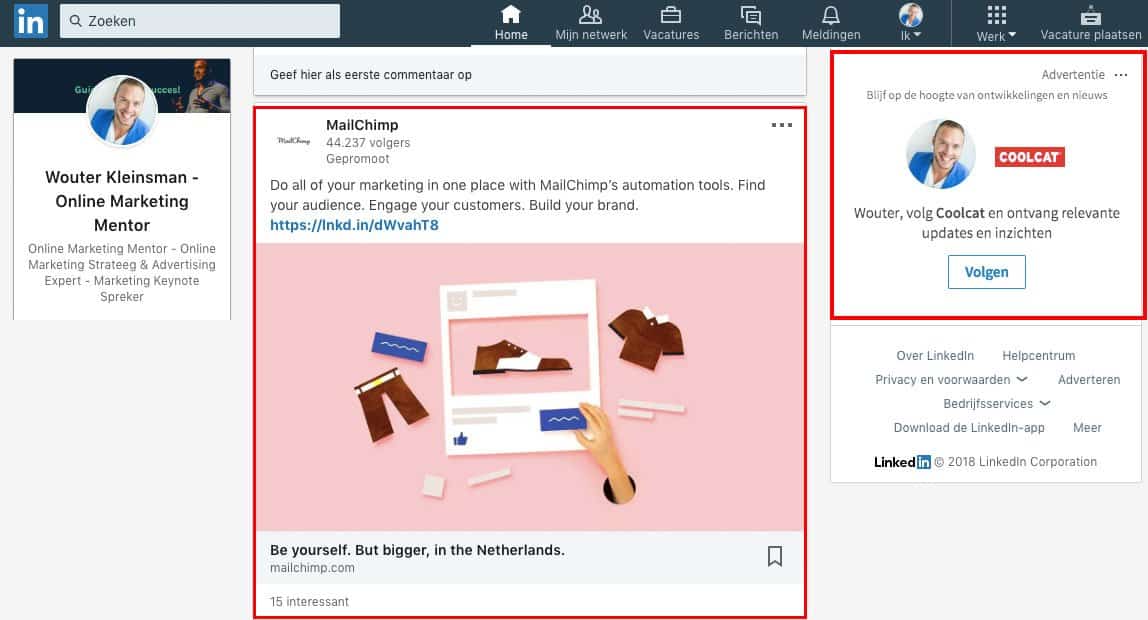Screen dimensions: 1148x620
Task: Click the Gepromoot label
Action: click(x=357, y=159)
